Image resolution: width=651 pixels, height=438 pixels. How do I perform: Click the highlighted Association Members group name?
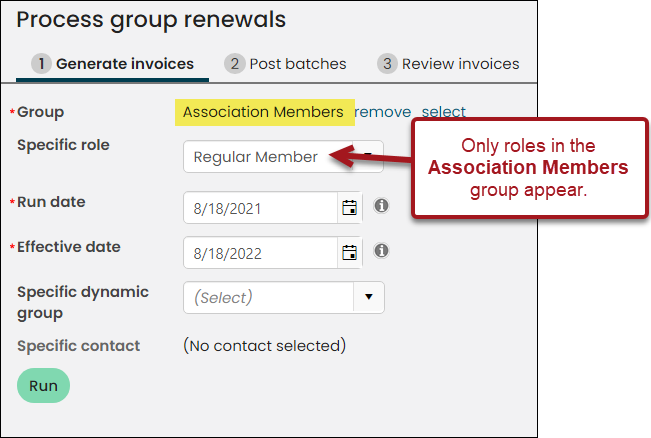click(264, 112)
